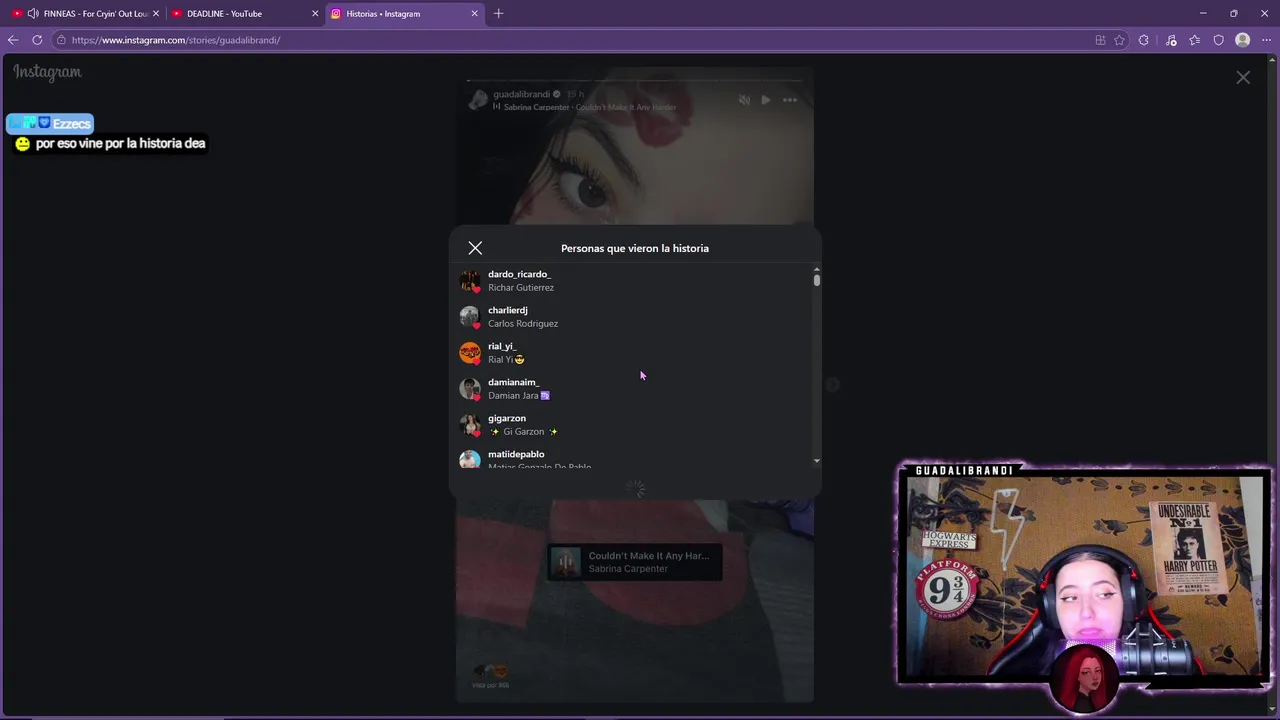
Task: Open browser essentials shield icon
Action: click(x=1218, y=40)
